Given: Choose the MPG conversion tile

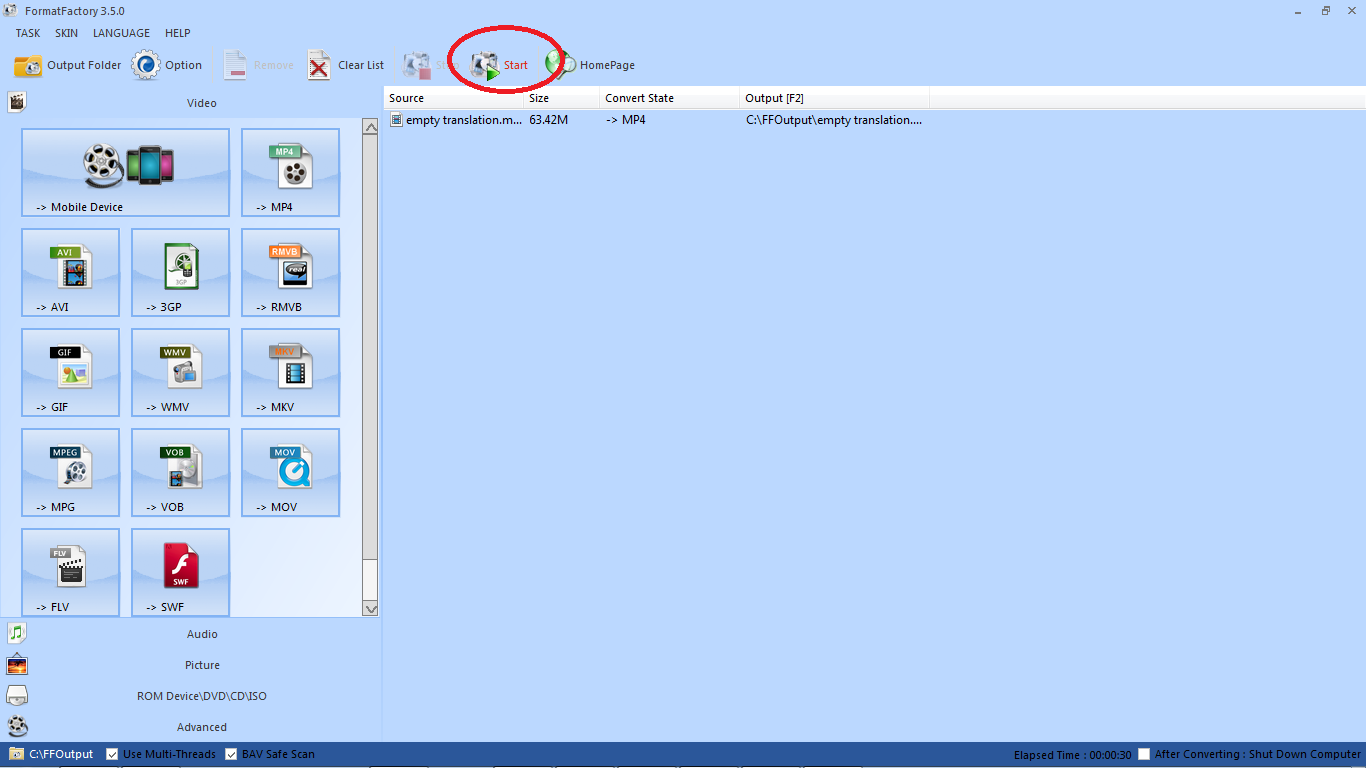Looking at the screenshot, I should pyautogui.click(x=70, y=472).
